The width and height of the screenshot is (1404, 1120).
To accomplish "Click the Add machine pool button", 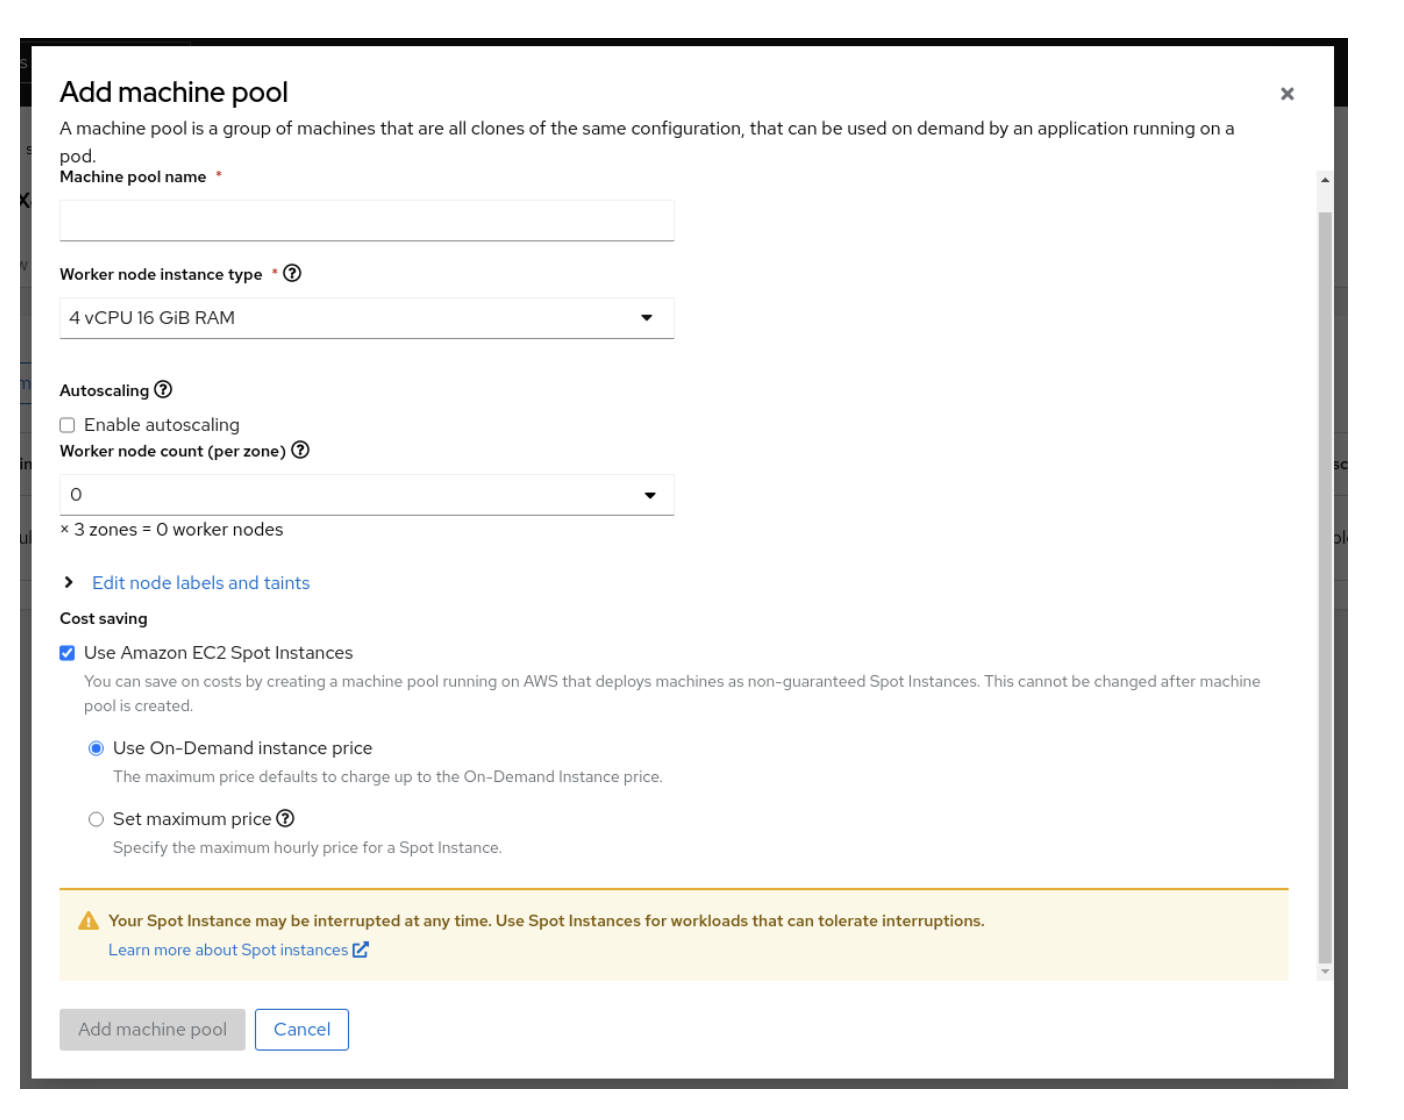I will pyautogui.click(x=152, y=1029).
